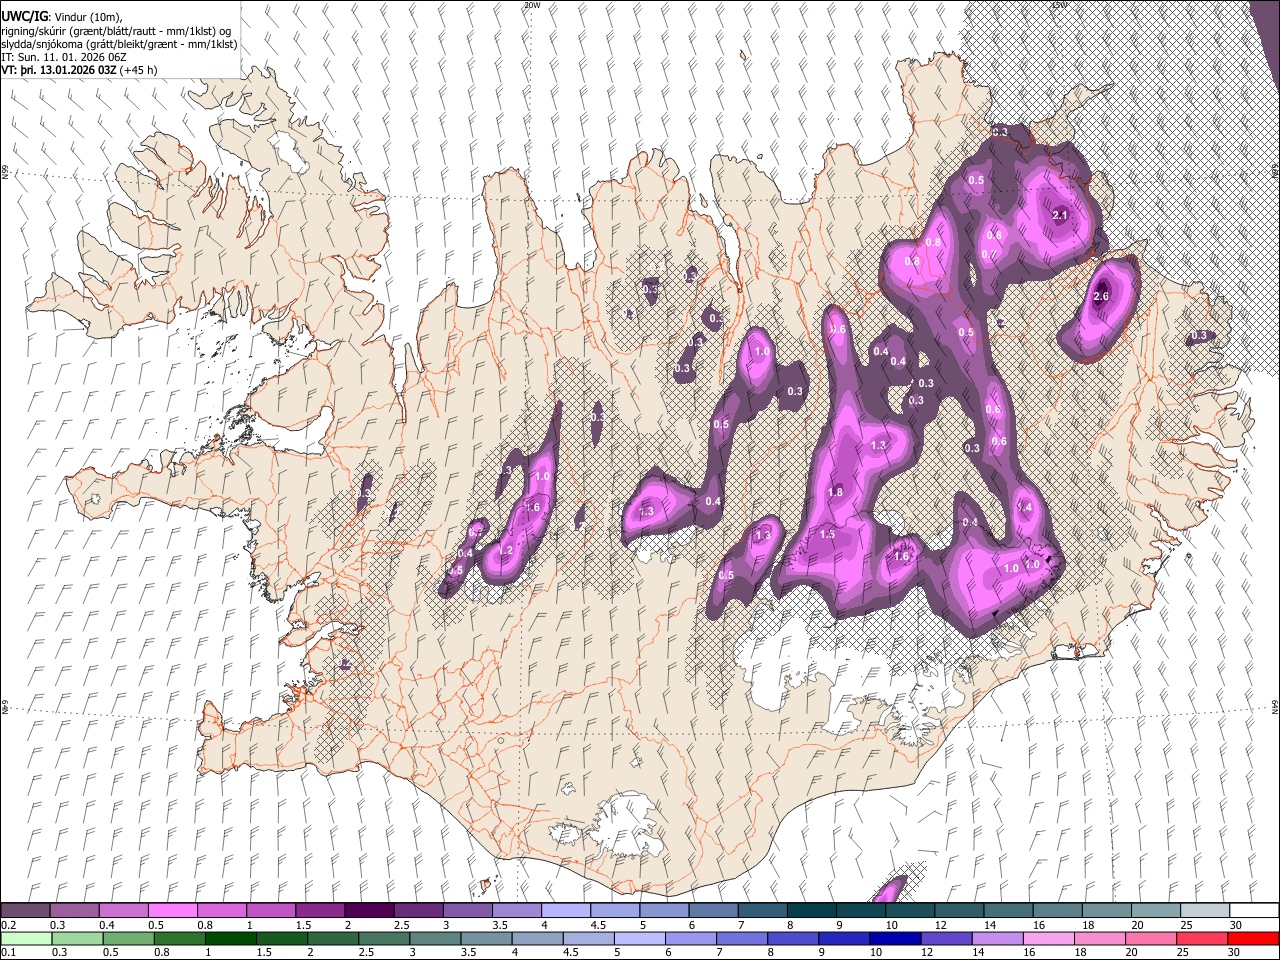This screenshot has height=960, width=1280.
Task: Click the lower scale swatch between 0.1 and 0.3
Action: tap(25, 938)
